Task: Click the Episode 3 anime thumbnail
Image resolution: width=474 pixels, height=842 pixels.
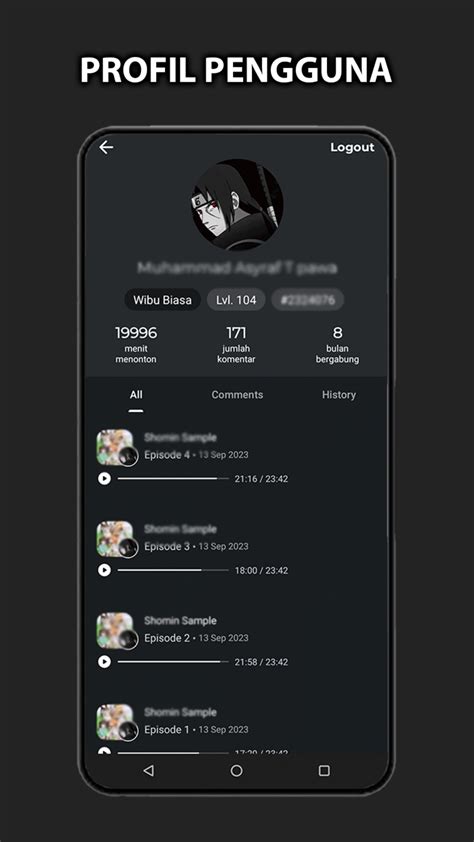Action: coord(115,539)
